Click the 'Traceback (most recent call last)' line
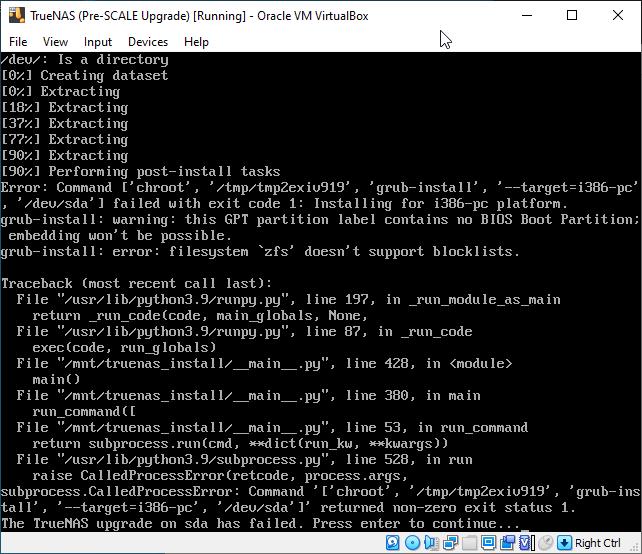 click(136, 283)
